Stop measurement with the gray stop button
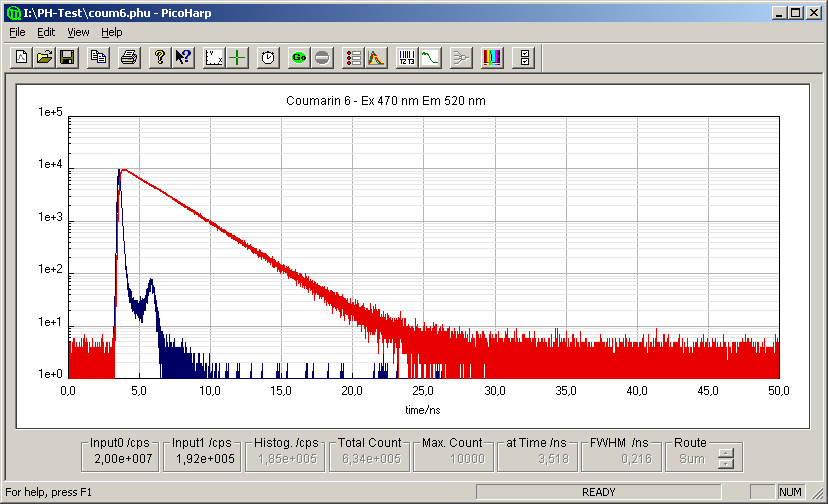This screenshot has height=504, width=828. 321,58
